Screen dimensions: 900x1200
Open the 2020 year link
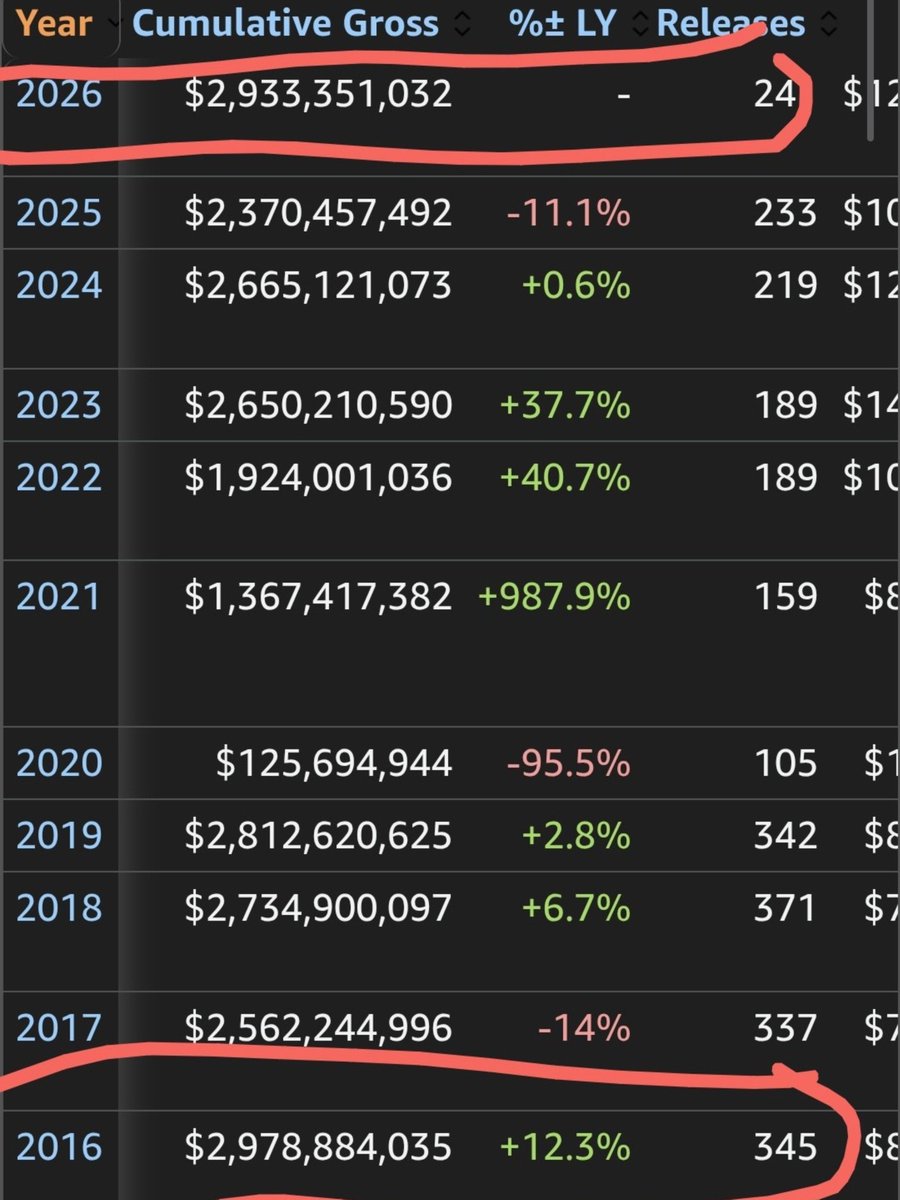click(59, 763)
